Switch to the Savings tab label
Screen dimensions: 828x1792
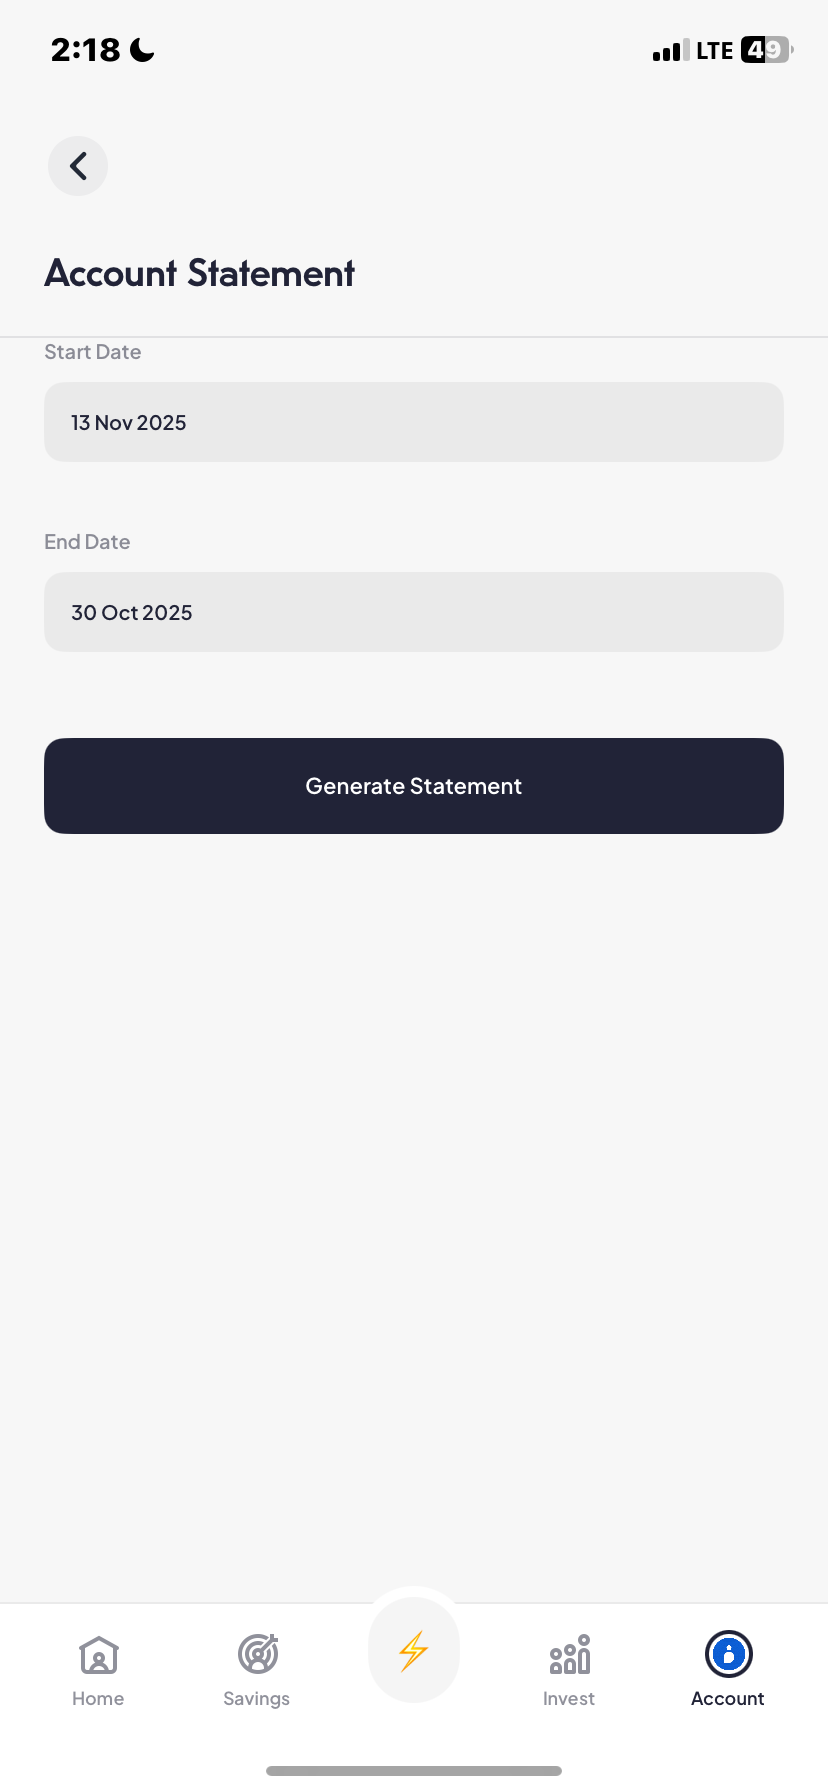tap(257, 1698)
